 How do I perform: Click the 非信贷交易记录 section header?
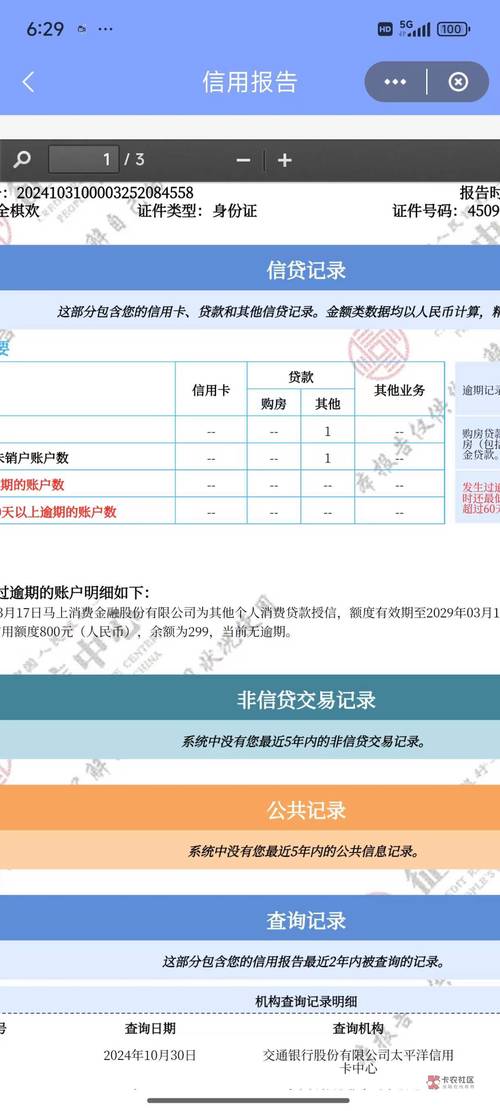306,700
